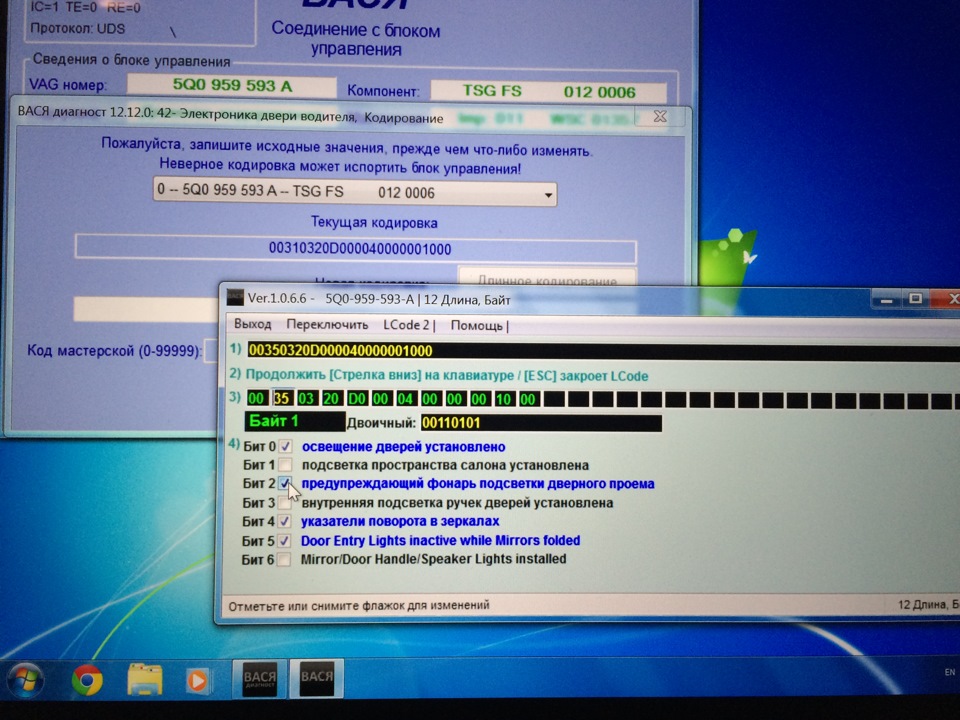Launch Google Chrome from the taskbar
This screenshot has width=960, height=720.
click(87, 680)
